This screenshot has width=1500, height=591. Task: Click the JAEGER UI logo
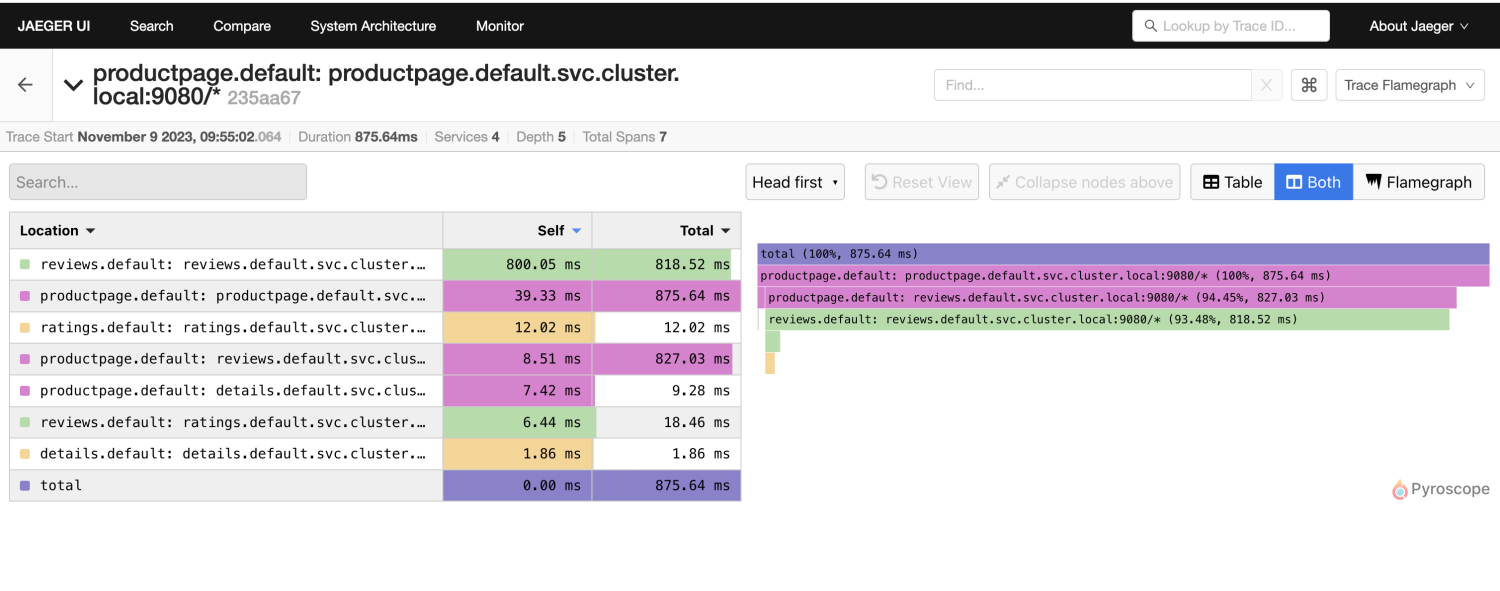click(54, 26)
